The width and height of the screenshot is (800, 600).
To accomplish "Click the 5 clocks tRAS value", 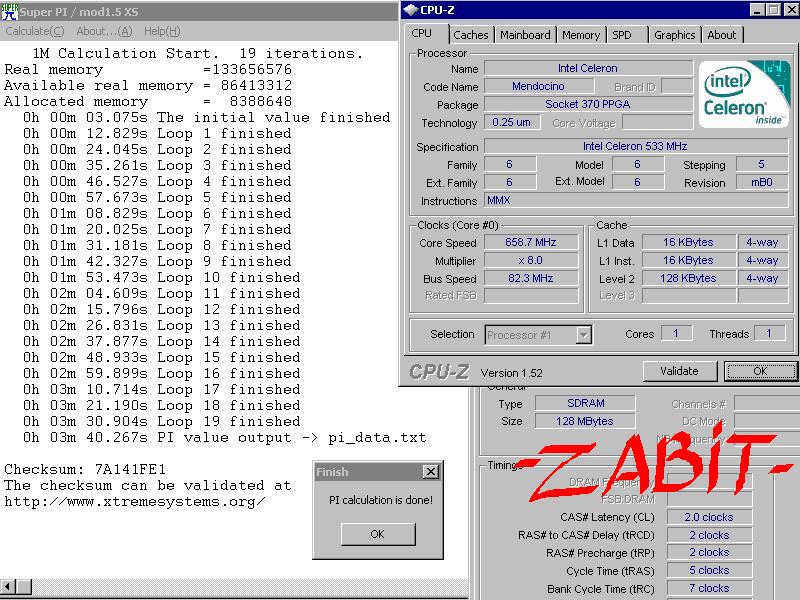I will pos(709,570).
